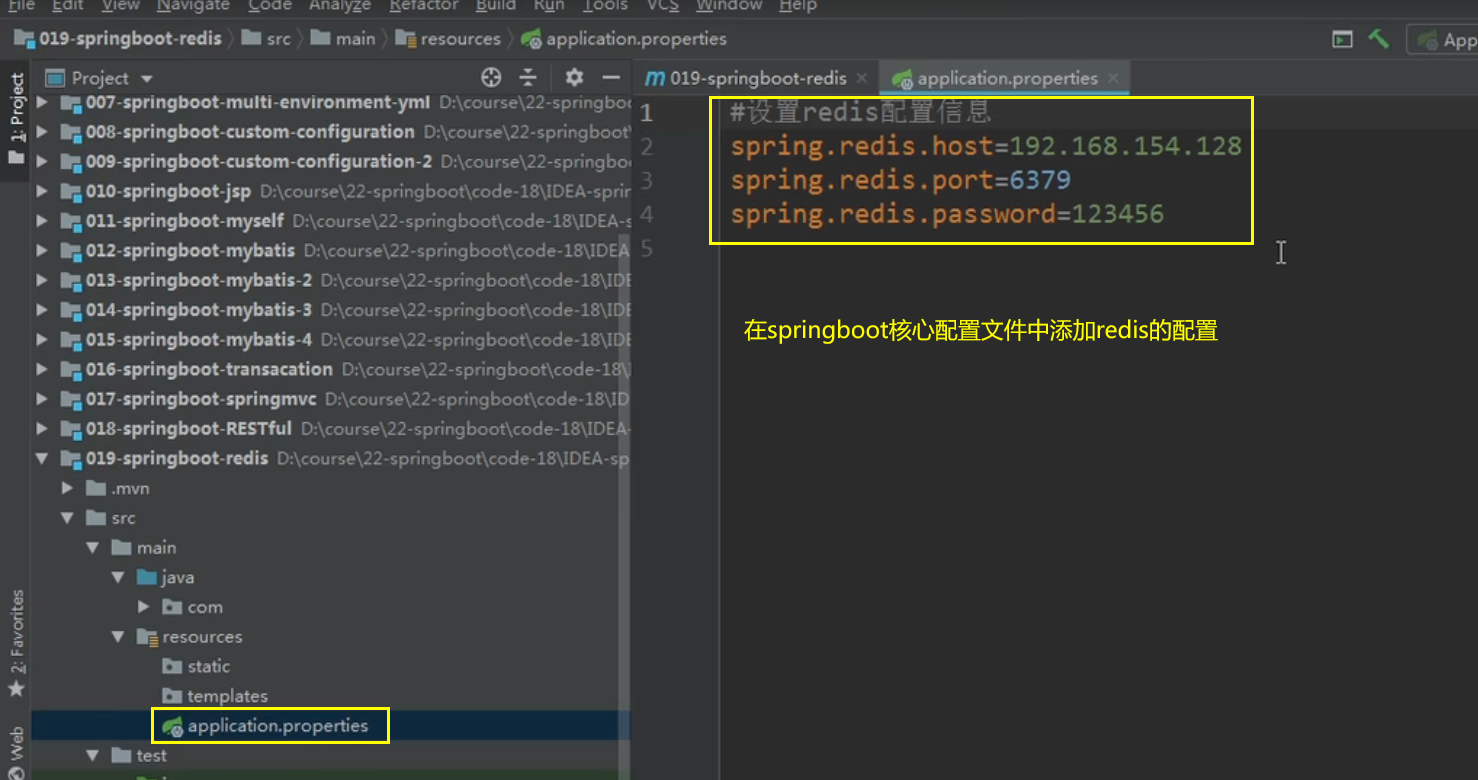Screen dimensions: 1478x780
Task: Click src breadcrumb in navigation bar
Action: 267,39
